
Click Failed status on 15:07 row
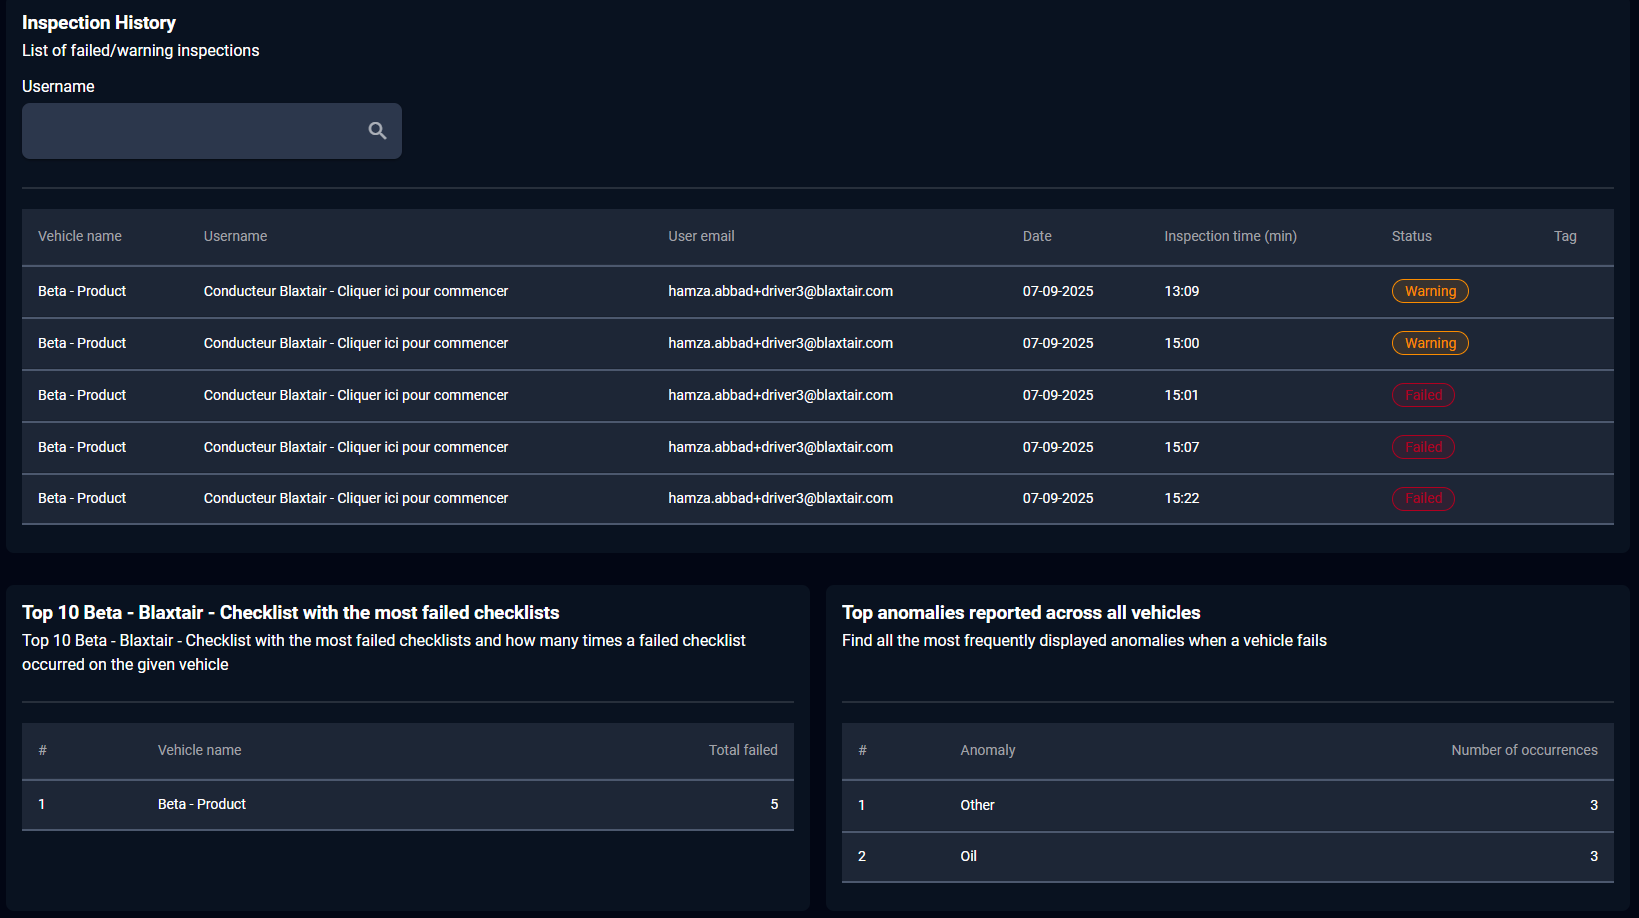coord(1423,447)
